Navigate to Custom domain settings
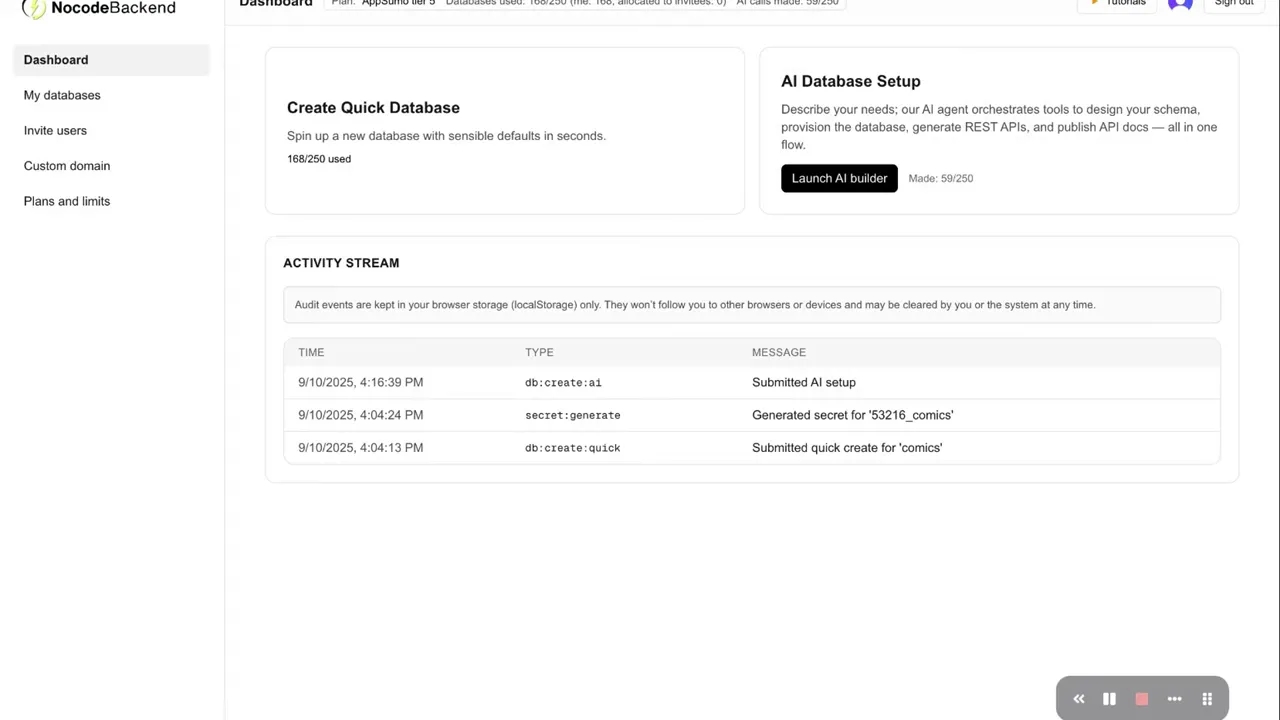The image size is (1280, 720). [67, 166]
